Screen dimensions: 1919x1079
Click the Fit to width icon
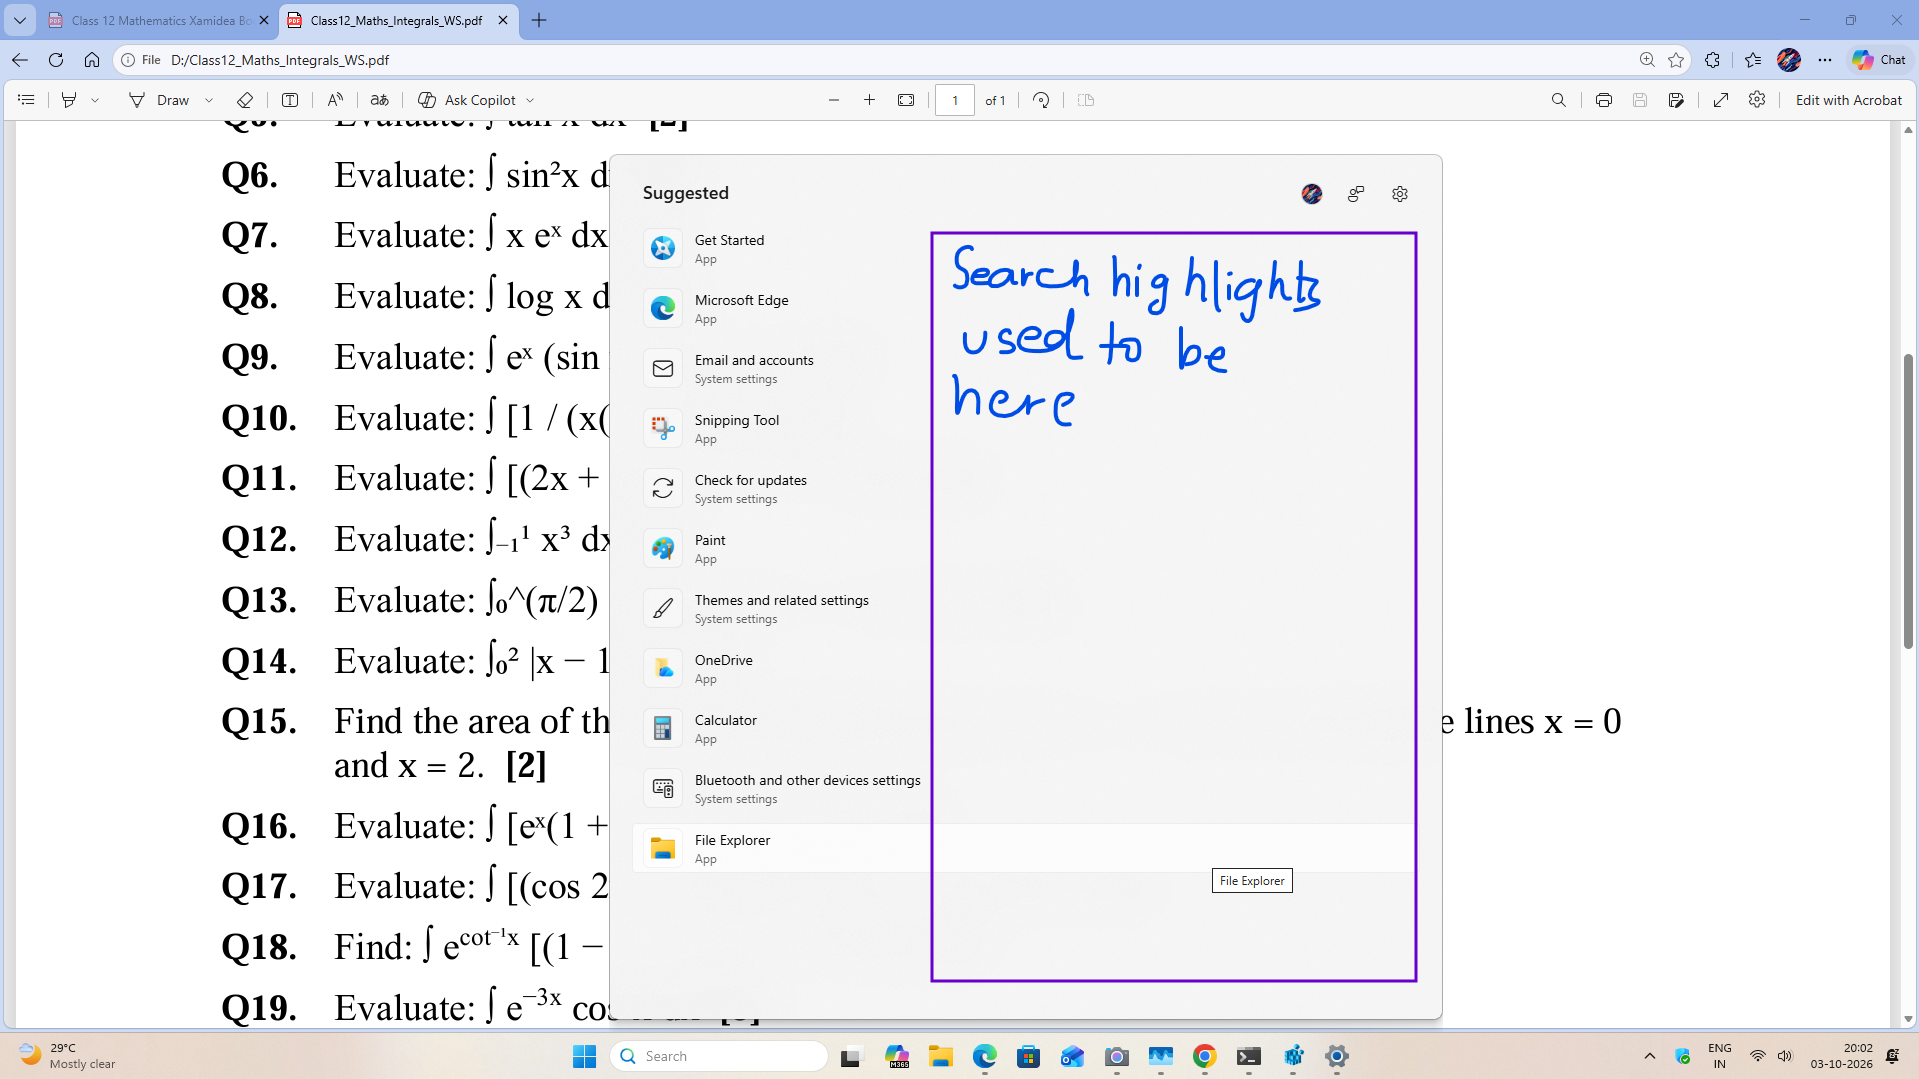coord(906,100)
